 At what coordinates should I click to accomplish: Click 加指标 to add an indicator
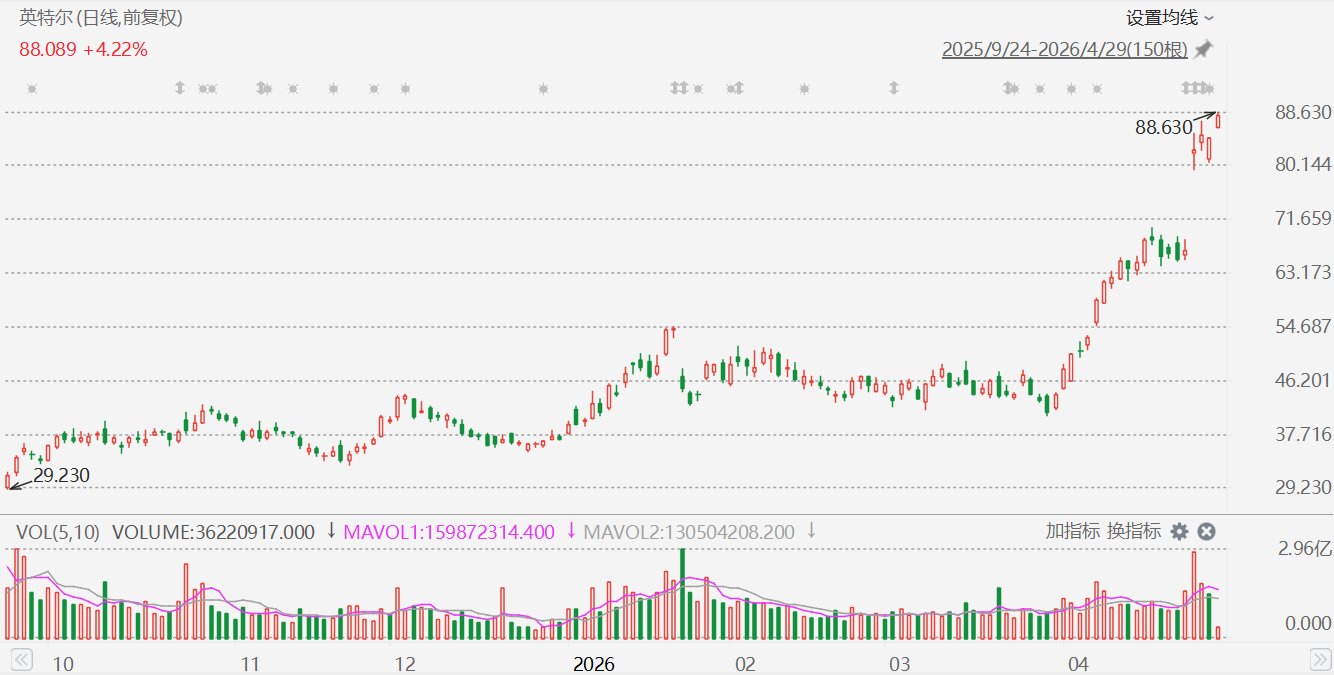tap(1073, 531)
